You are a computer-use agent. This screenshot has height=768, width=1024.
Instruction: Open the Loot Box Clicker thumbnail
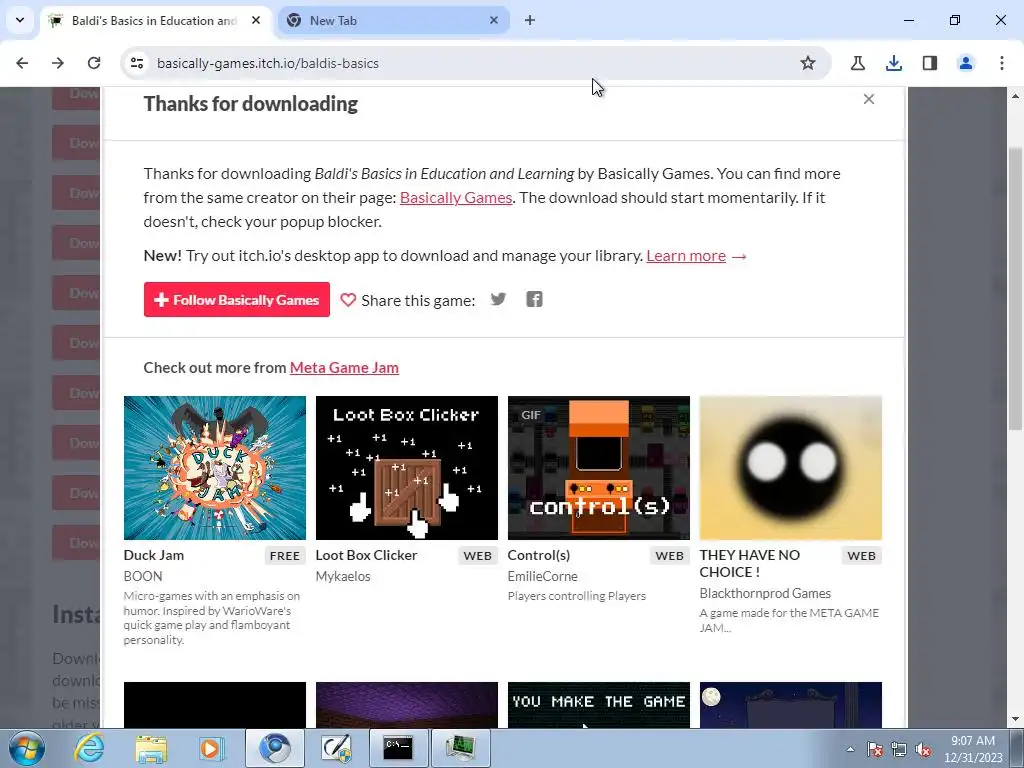[407, 468]
